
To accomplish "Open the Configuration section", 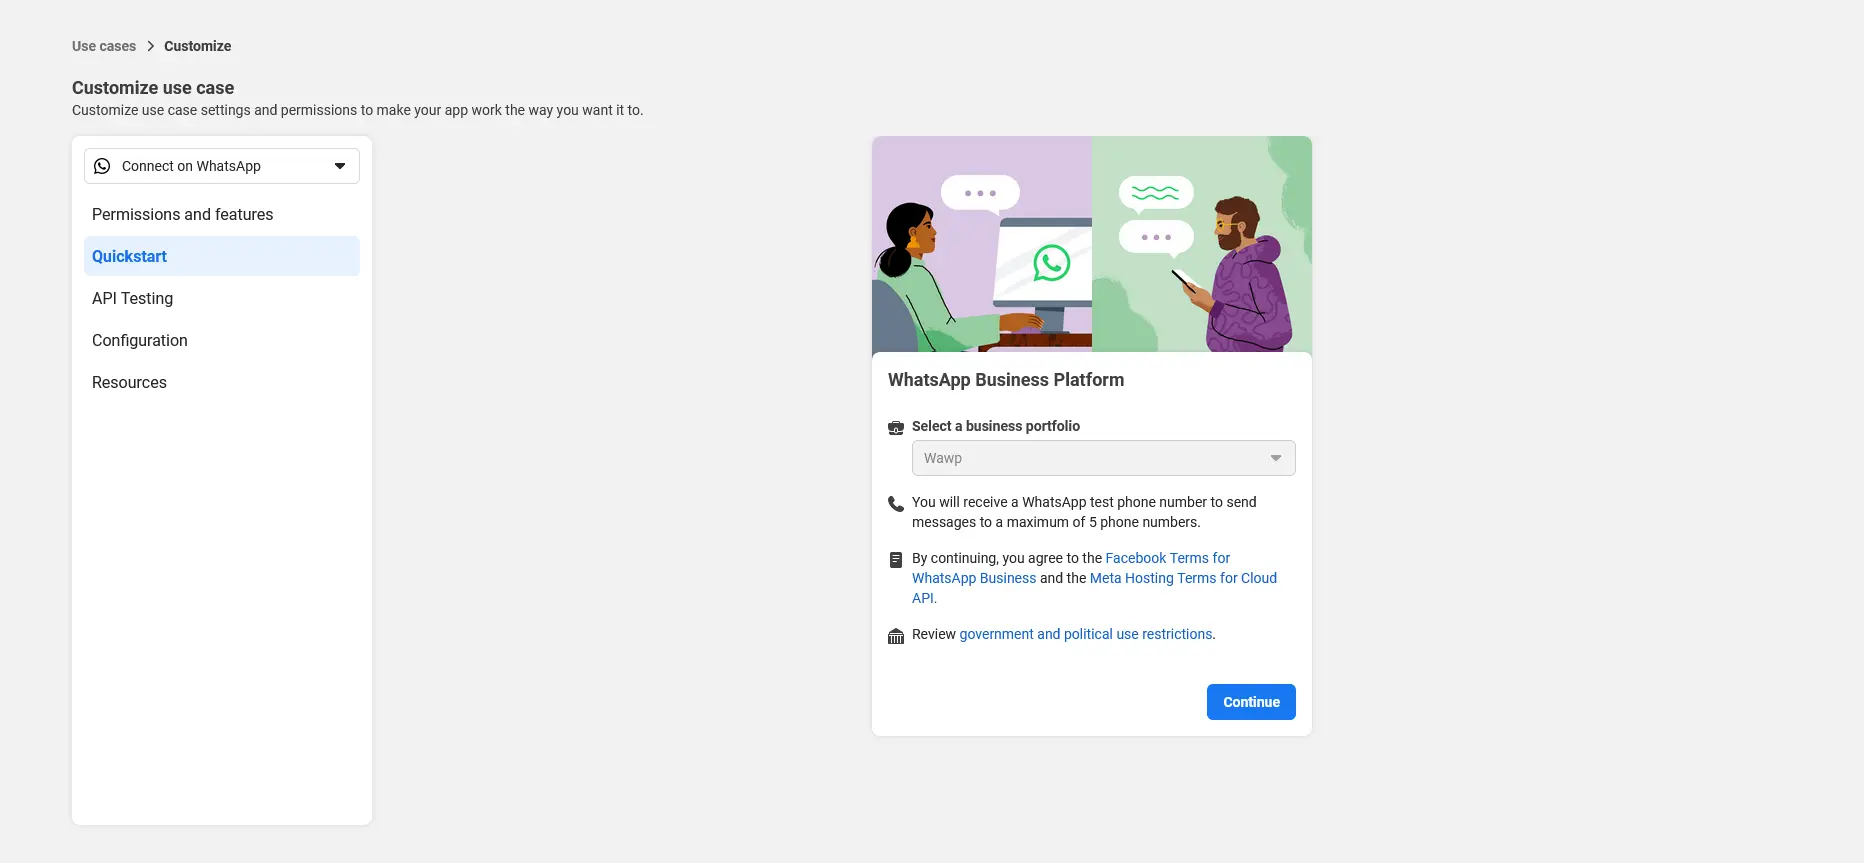I will [x=222, y=340].
